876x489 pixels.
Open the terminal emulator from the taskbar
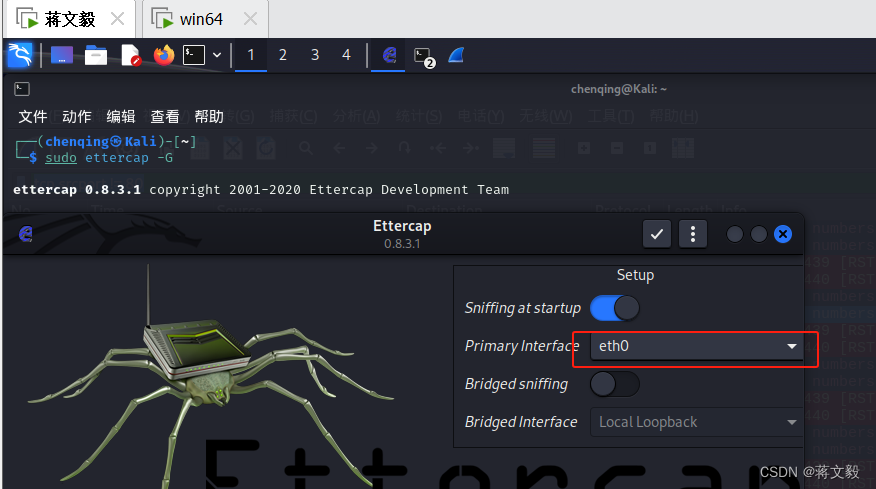[194, 55]
